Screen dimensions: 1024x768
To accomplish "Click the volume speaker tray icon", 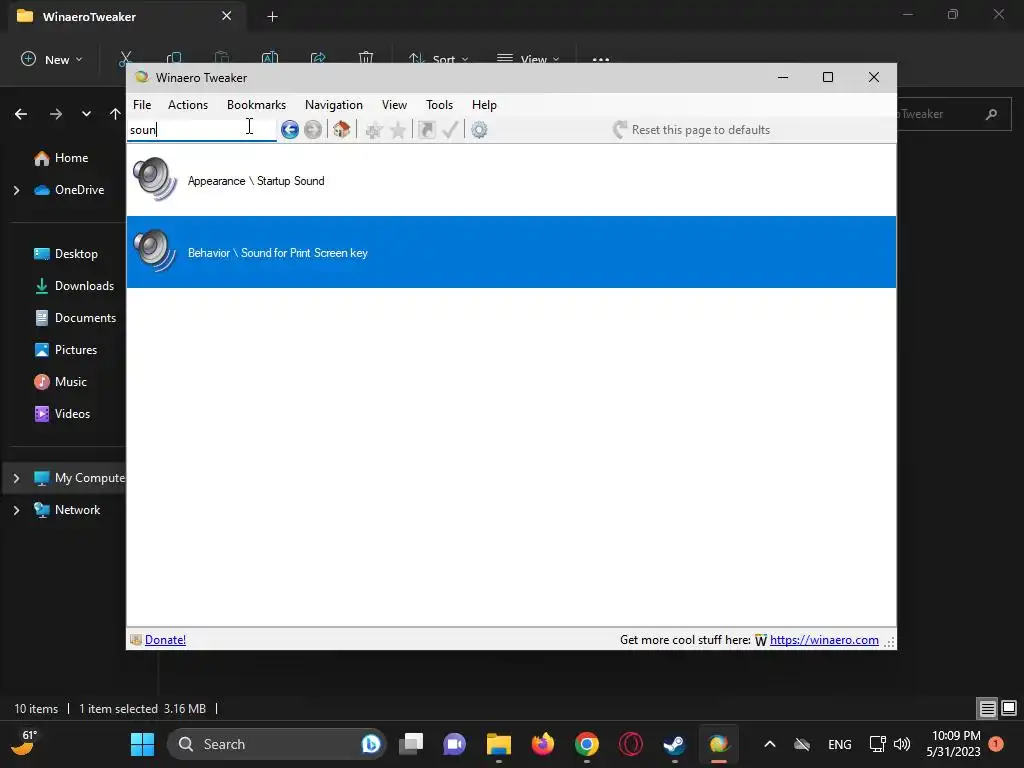I will (x=902, y=744).
